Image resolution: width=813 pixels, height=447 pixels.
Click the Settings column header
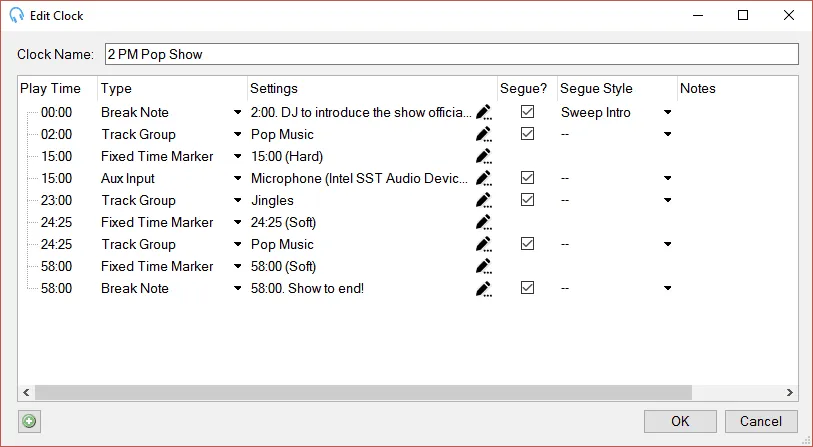pyautogui.click(x=372, y=89)
